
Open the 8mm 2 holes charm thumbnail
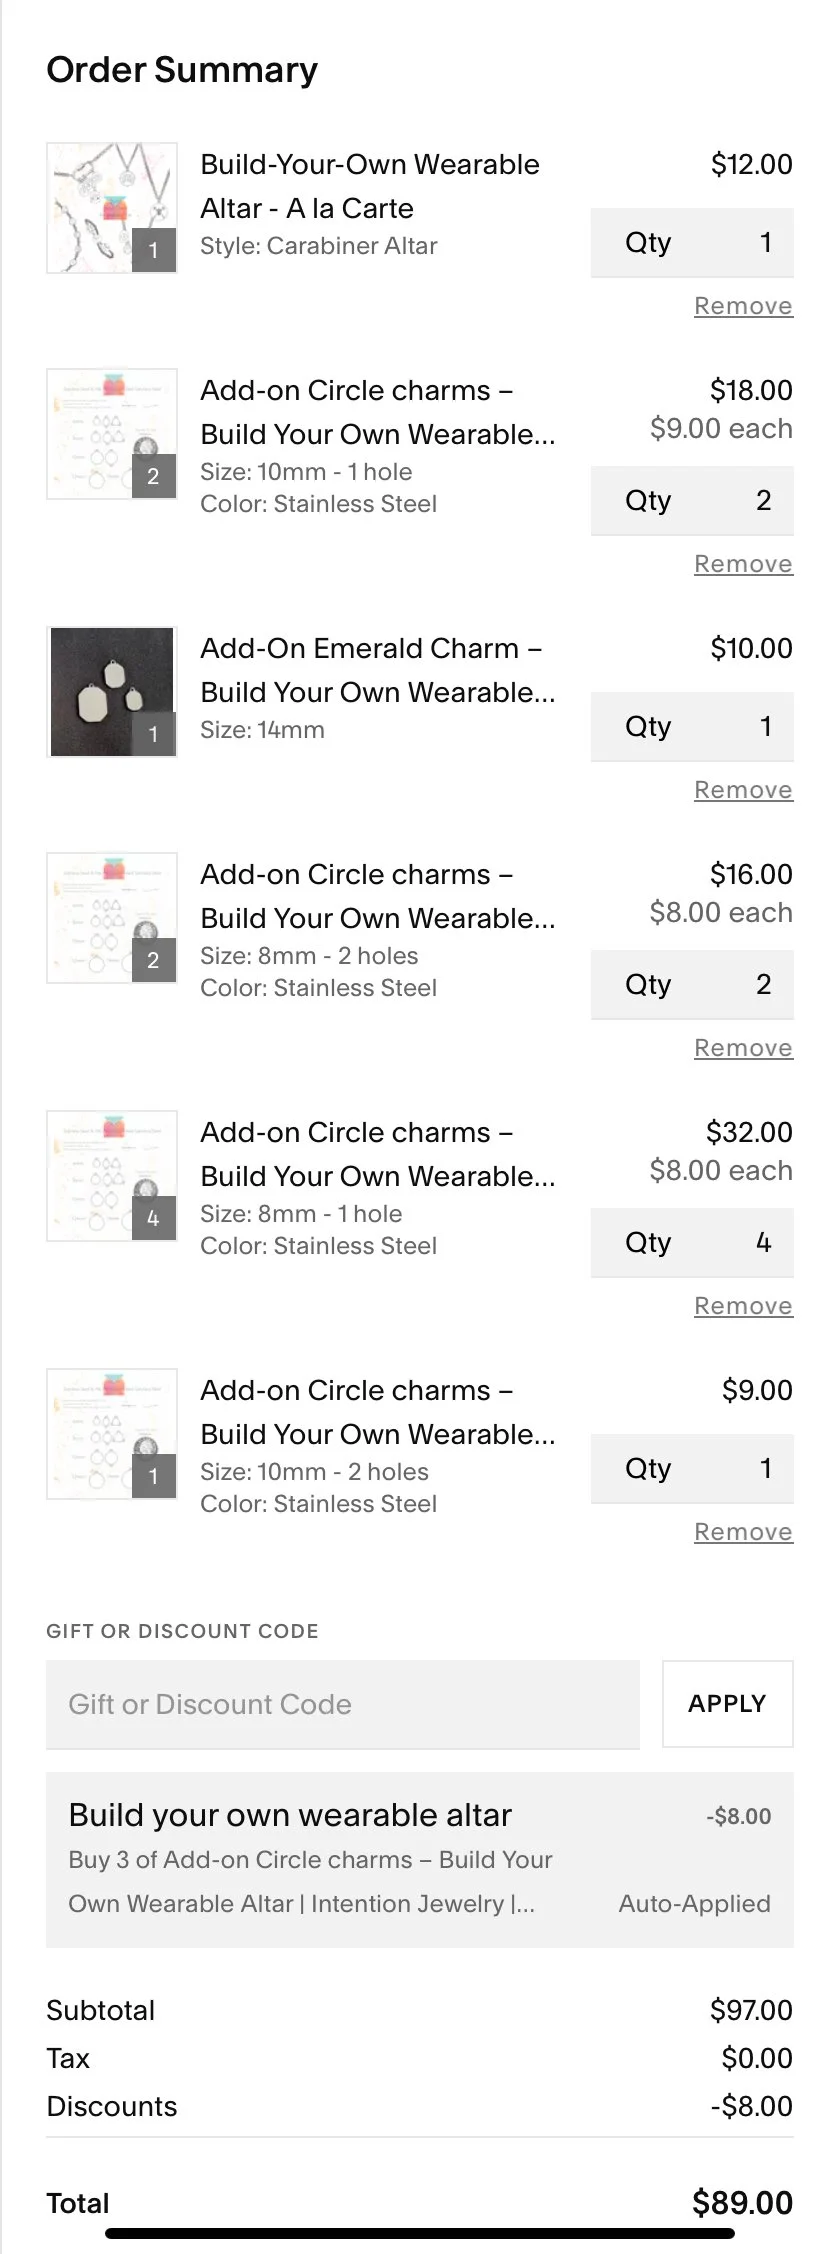tap(112, 917)
